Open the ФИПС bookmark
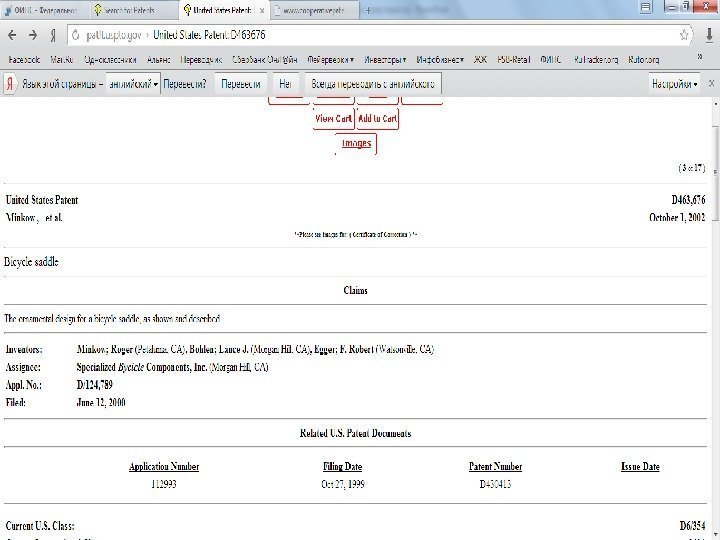720x540 pixels. point(551,59)
